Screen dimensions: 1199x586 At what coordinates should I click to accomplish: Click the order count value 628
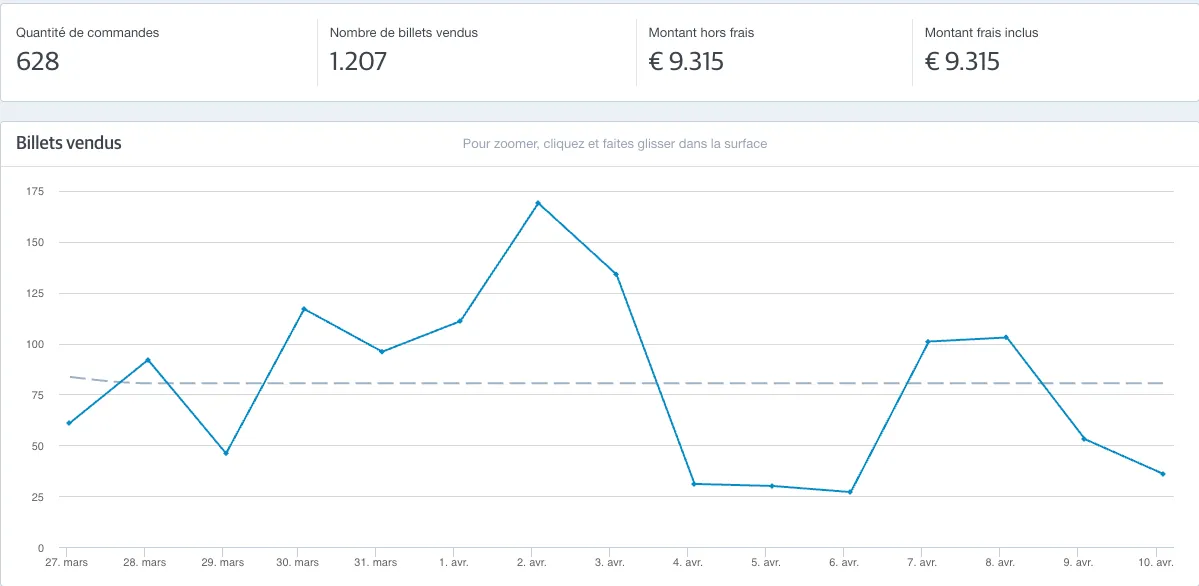pyautogui.click(x=37, y=61)
